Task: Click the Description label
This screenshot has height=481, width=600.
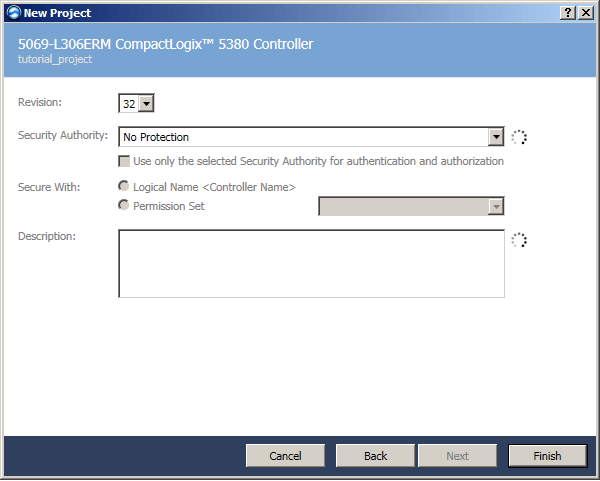Action: tap(47, 236)
